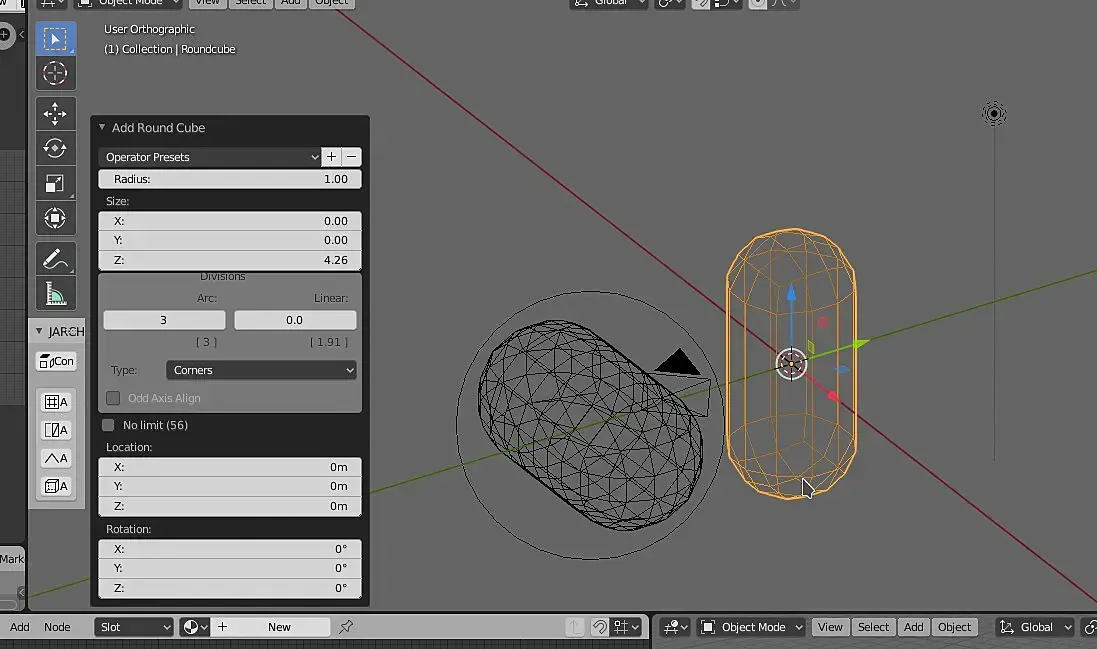Viewport: 1097px width, 649px height.
Task: Click the grid-pattern A icon in JARCH panel
Action: tap(56, 402)
